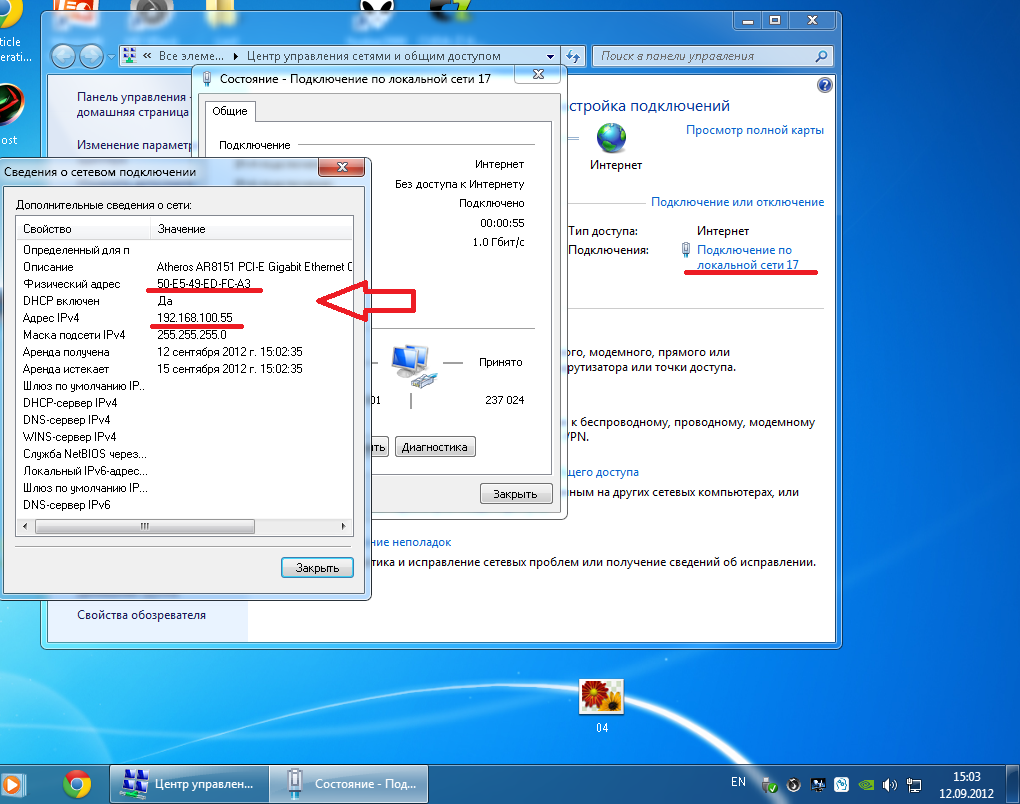Select the Аренда получена row
Image resolution: width=1020 pixels, height=804 pixels.
(185, 352)
